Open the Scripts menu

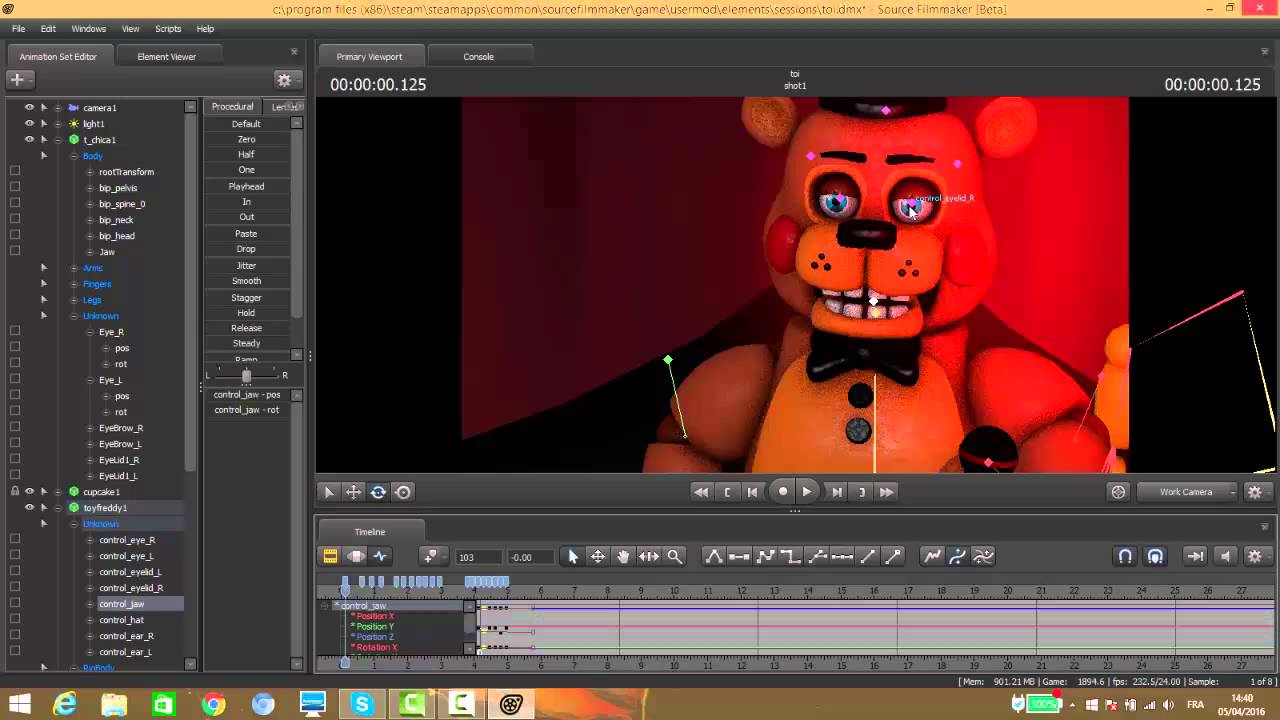[x=168, y=29]
